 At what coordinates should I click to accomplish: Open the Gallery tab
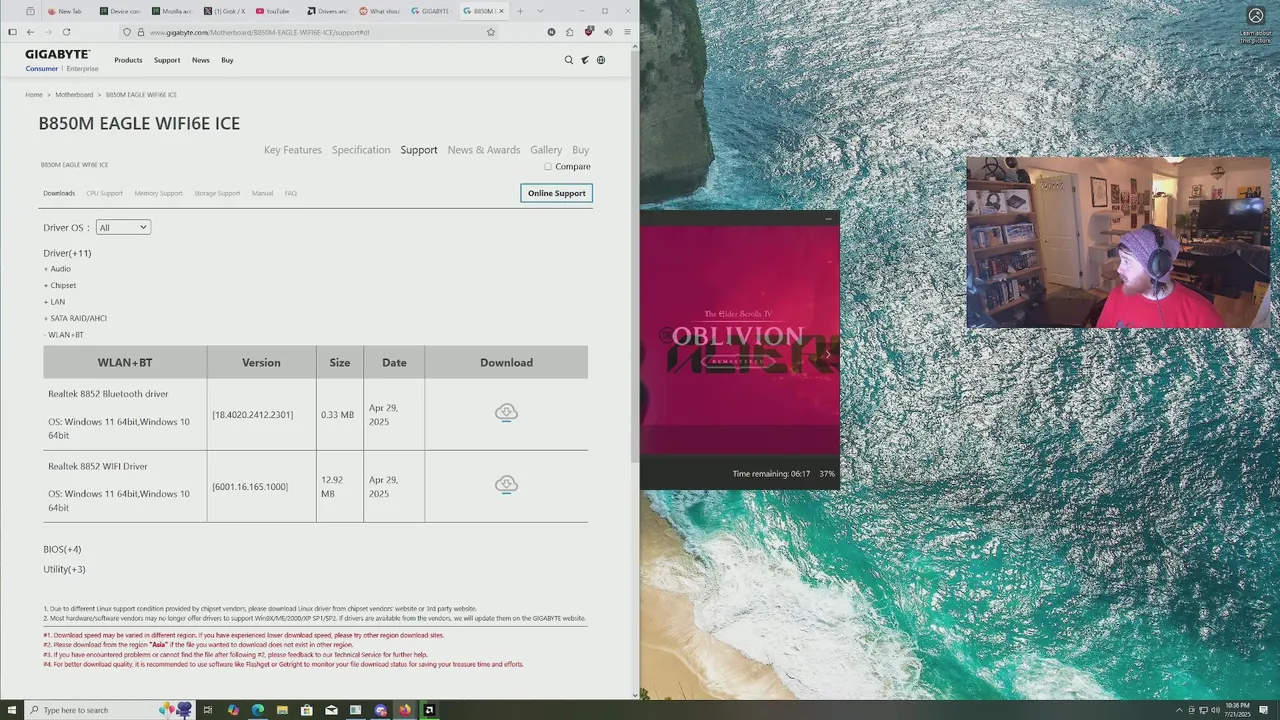point(546,150)
